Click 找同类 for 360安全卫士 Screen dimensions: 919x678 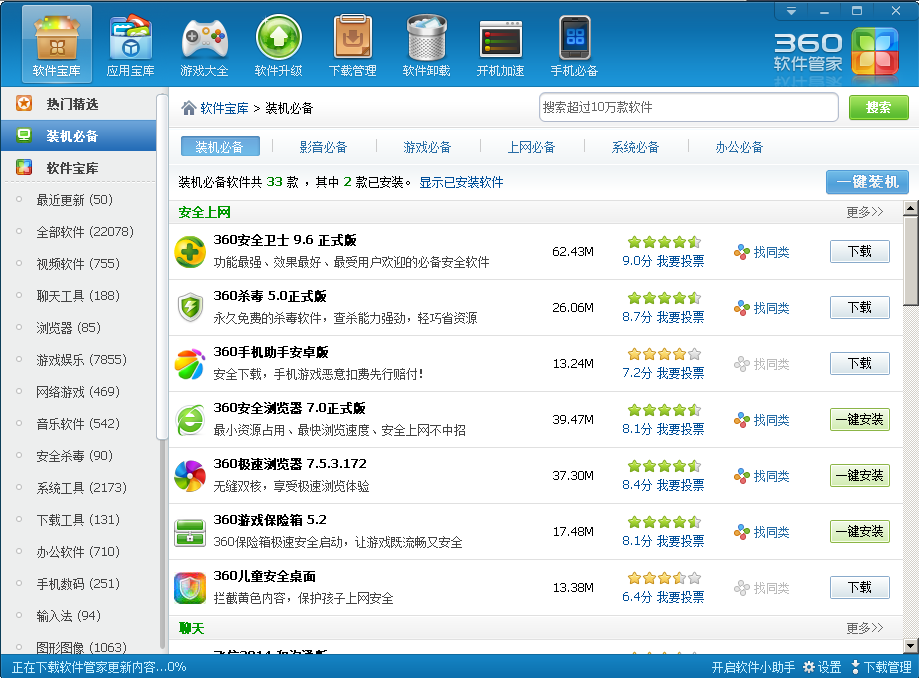(762, 252)
